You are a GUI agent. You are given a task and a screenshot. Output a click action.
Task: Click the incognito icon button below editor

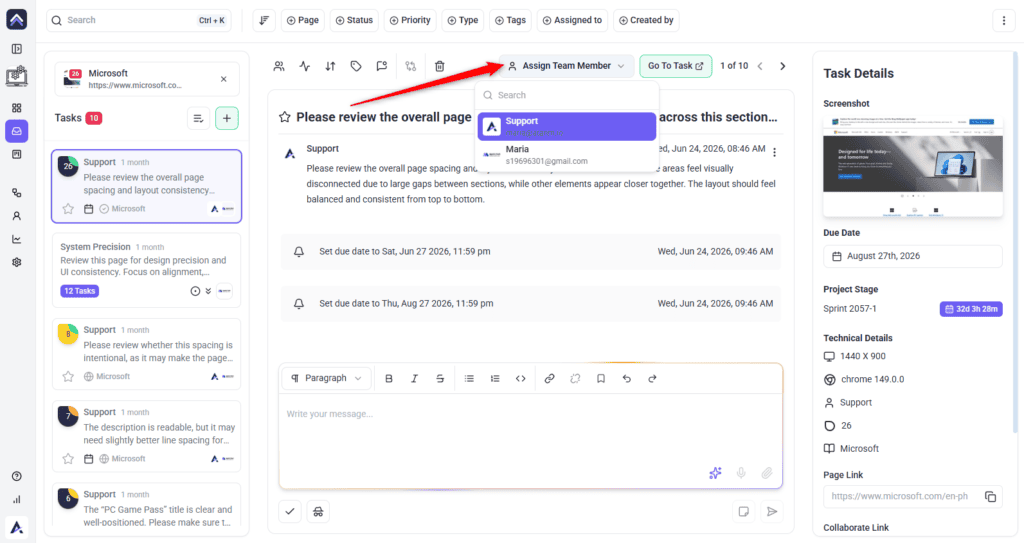click(x=318, y=512)
